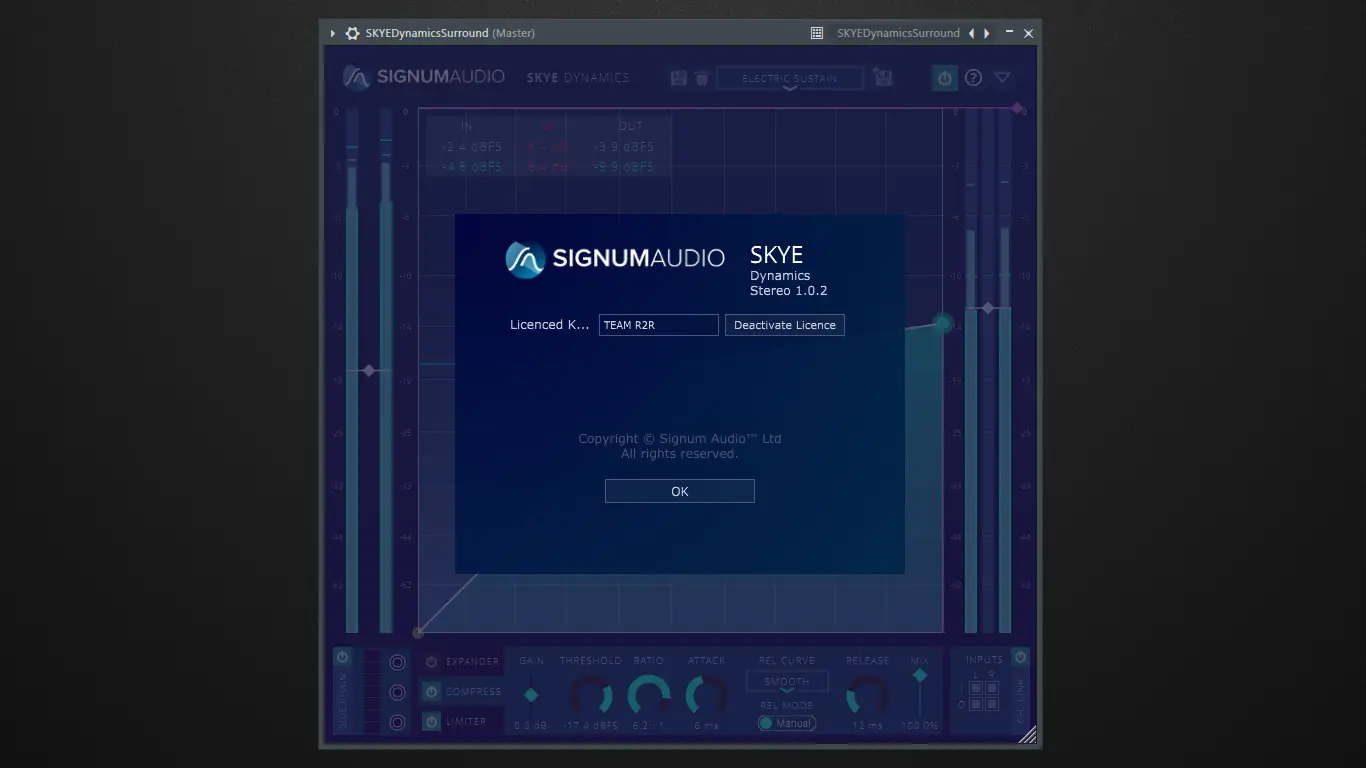Toggle the Ch Link power button
This screenshot has width=1366, height=768.
point(1020,657)
